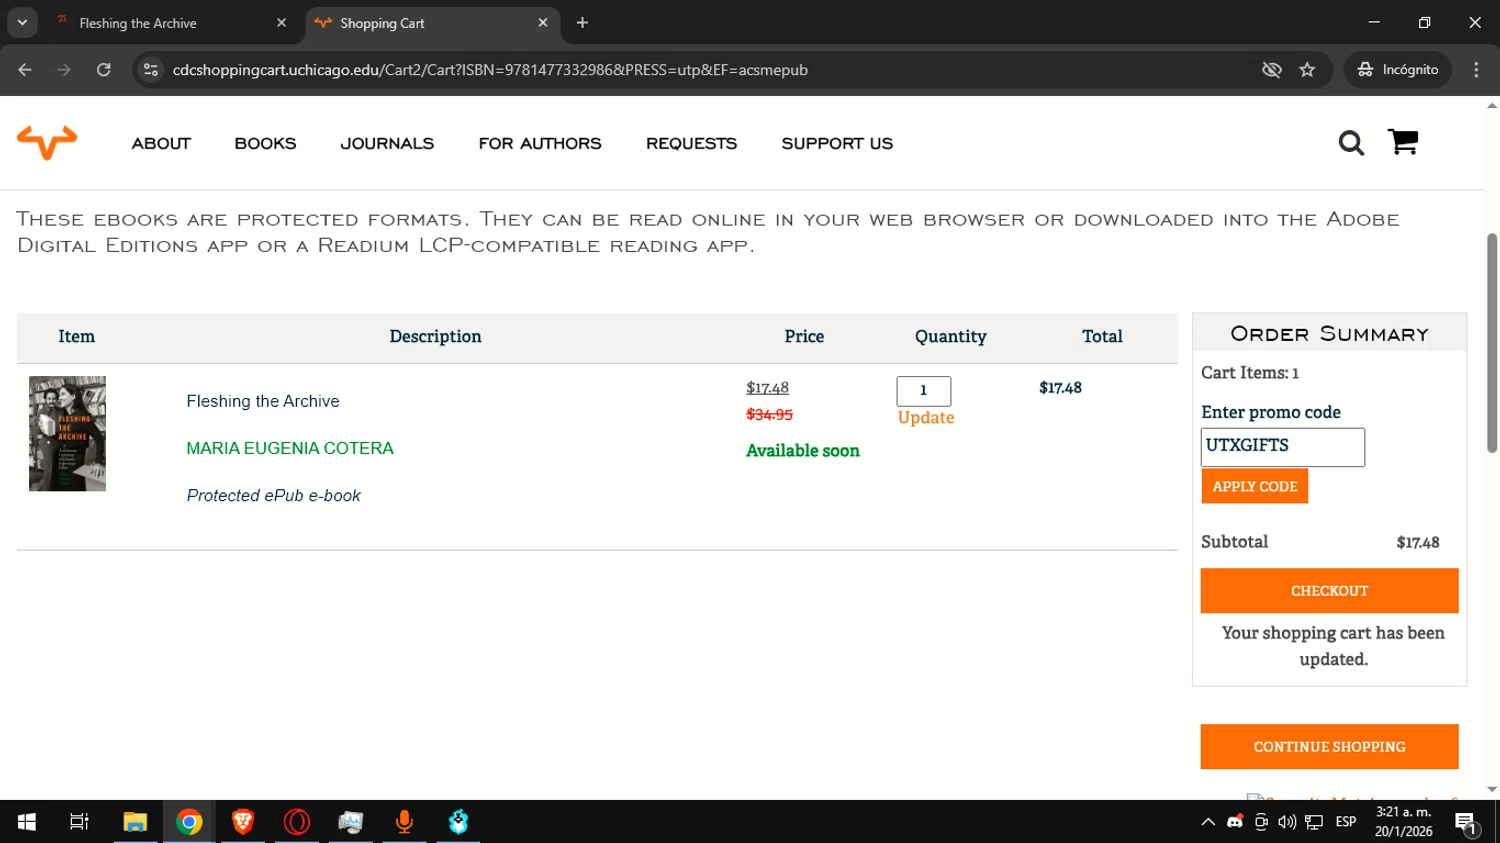Image resolution: width=1500 pixels, height=843 pixels.
Task: Open File Explorer from the taskbar
Action: (135, 822)
